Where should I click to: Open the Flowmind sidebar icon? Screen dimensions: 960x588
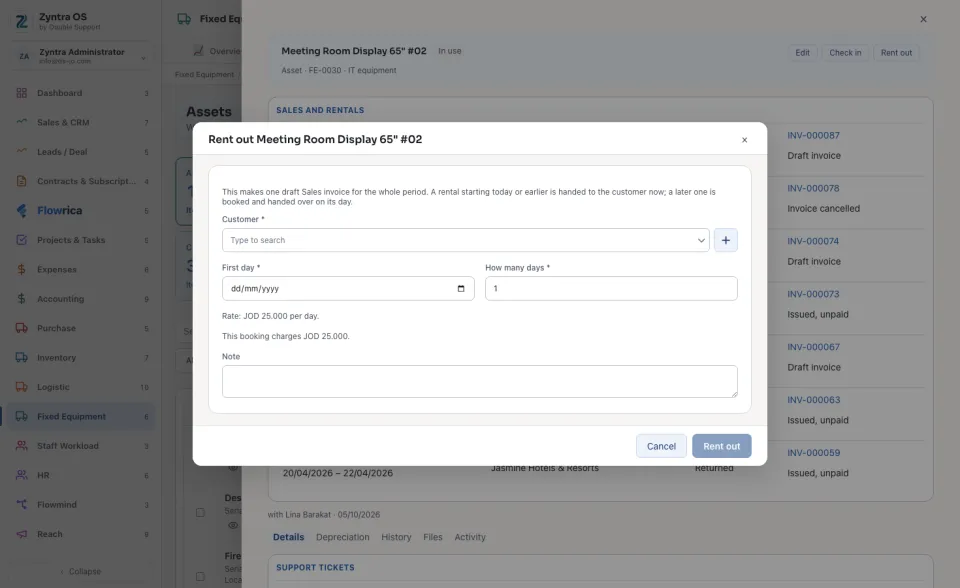coord(21,505)
